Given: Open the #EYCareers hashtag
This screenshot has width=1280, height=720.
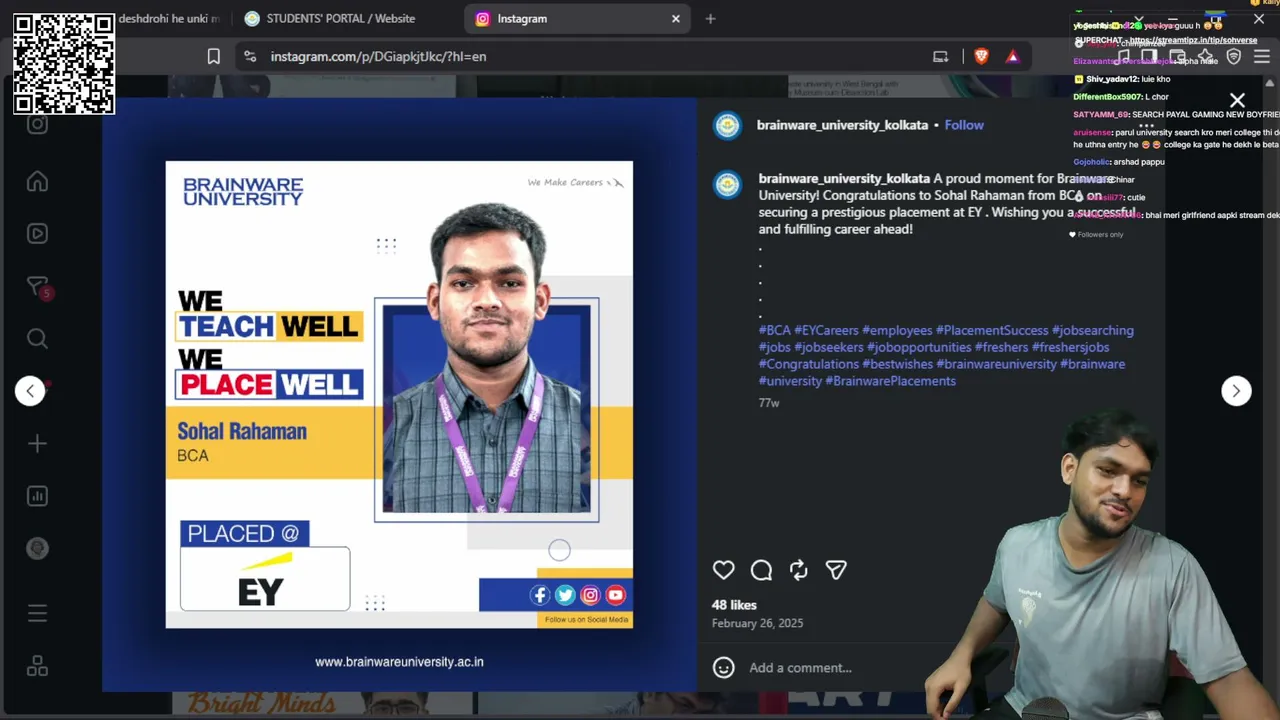Looking at the screenshot, I should [826, 330].
